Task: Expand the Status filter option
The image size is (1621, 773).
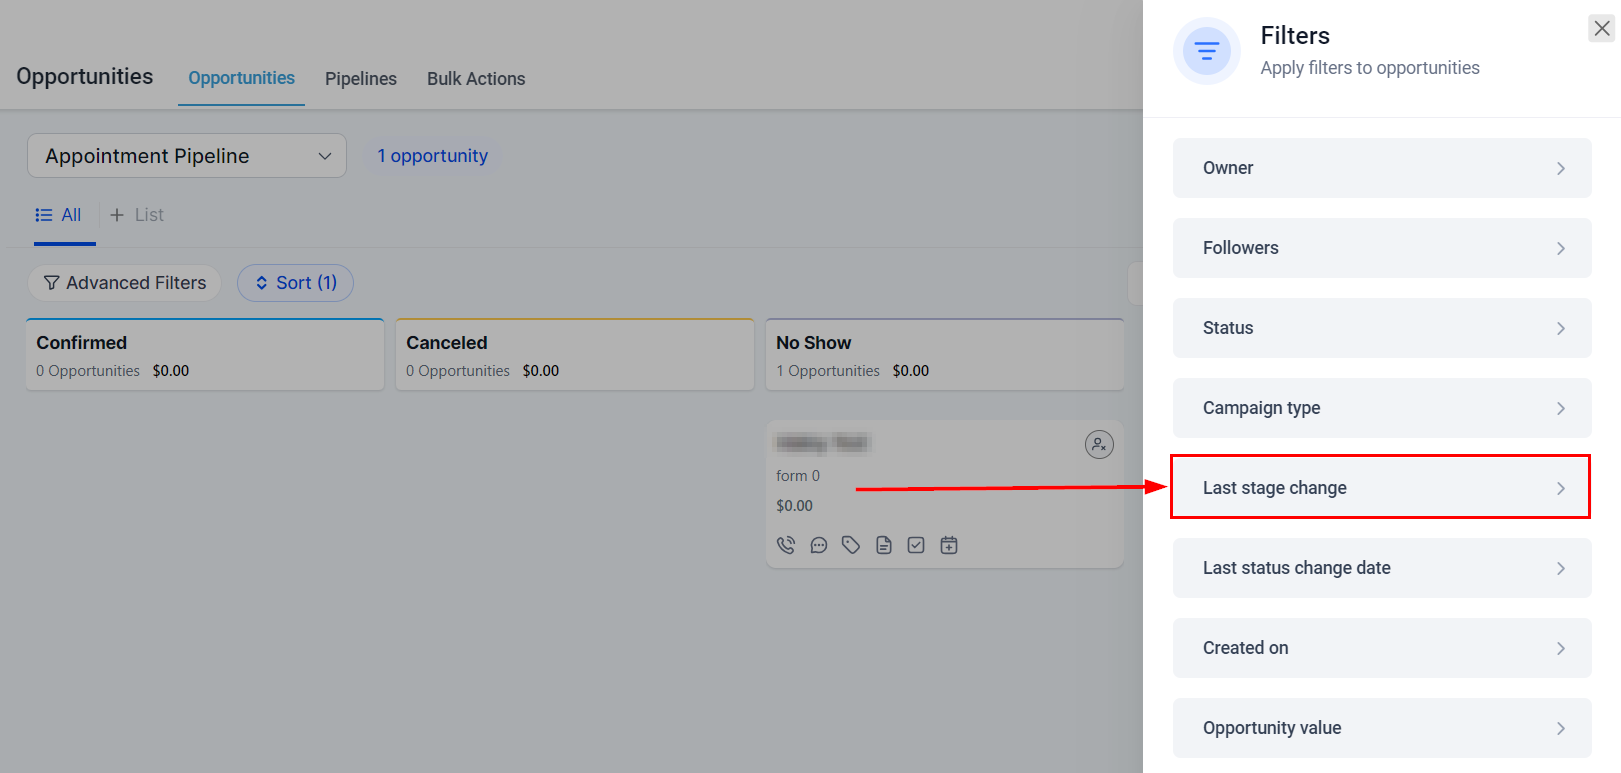Action: [1381, 328]
